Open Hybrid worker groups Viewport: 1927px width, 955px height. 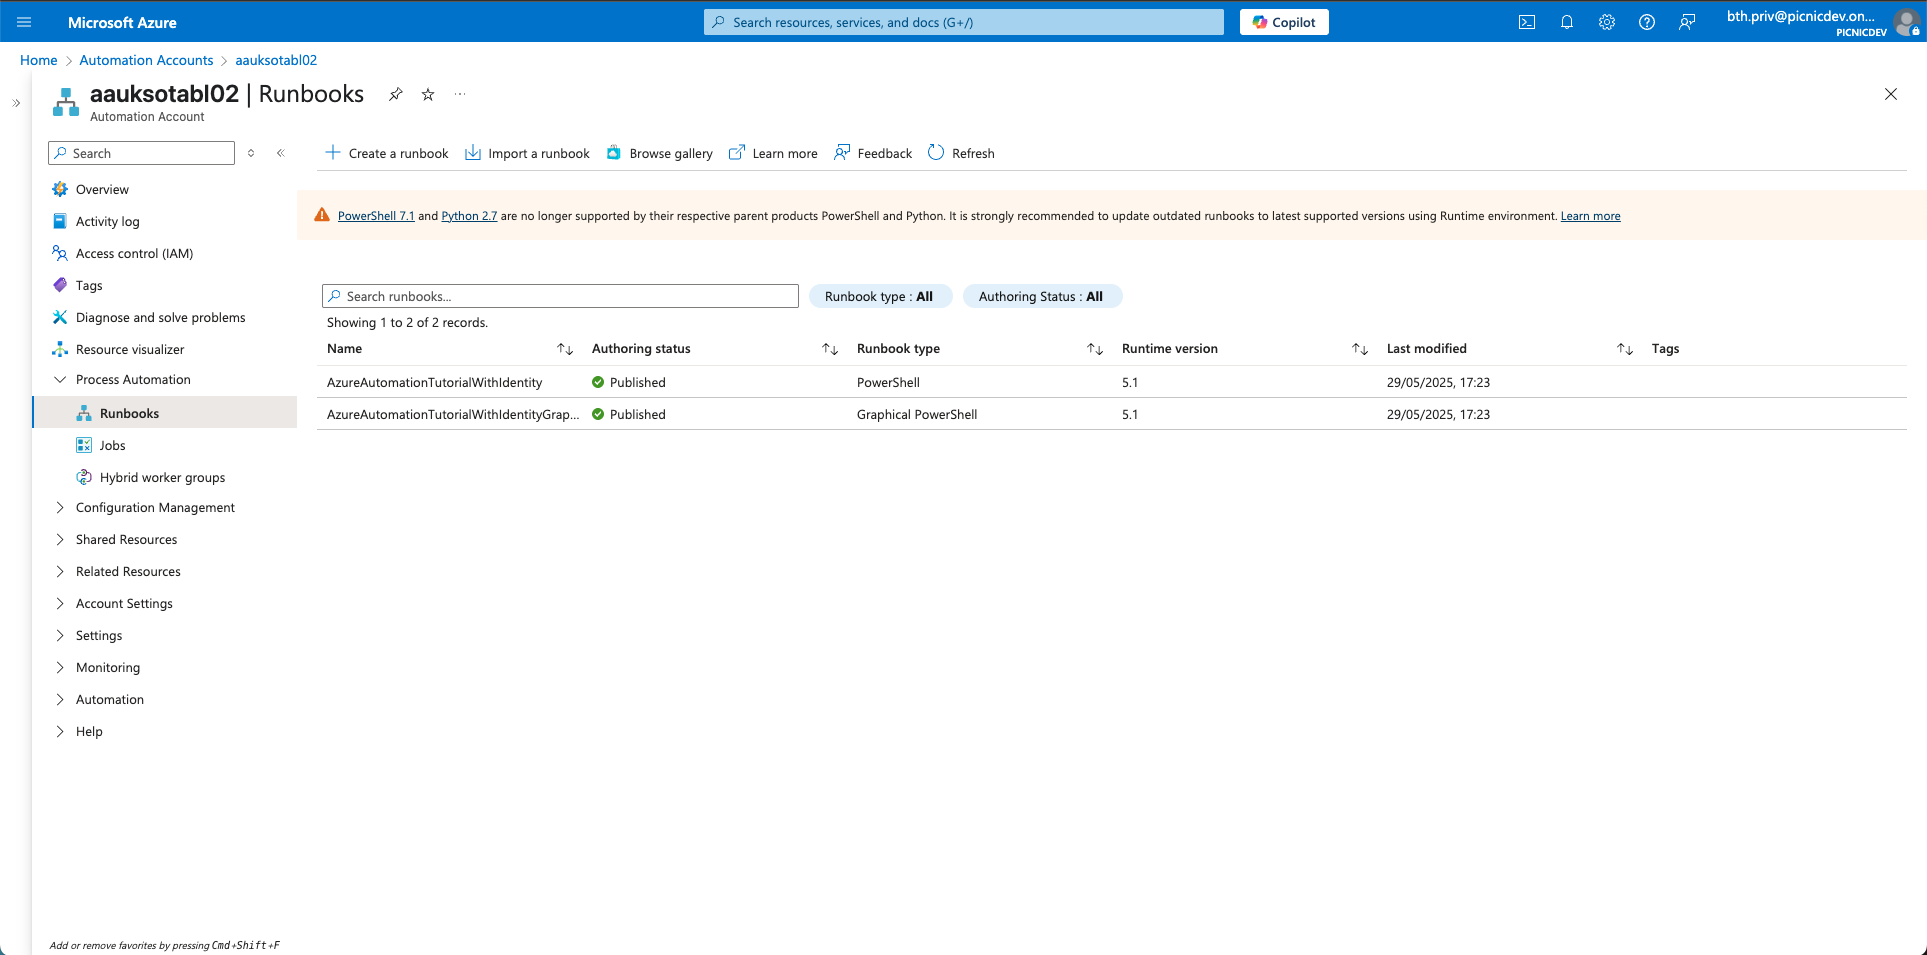(x=165, y=477)
